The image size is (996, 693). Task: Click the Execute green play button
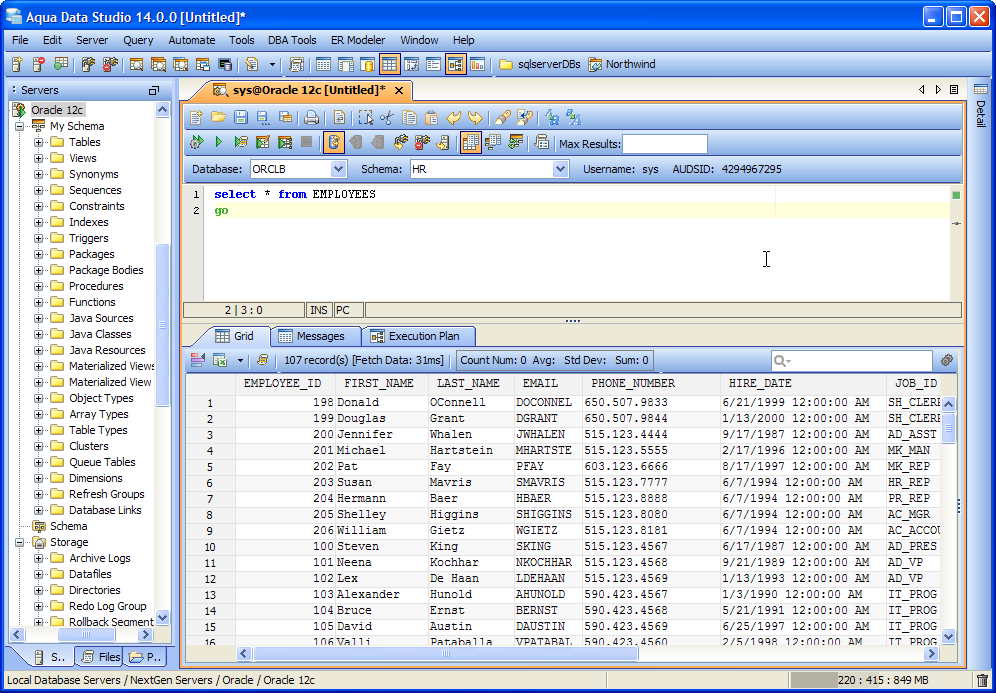coord(219,142)
